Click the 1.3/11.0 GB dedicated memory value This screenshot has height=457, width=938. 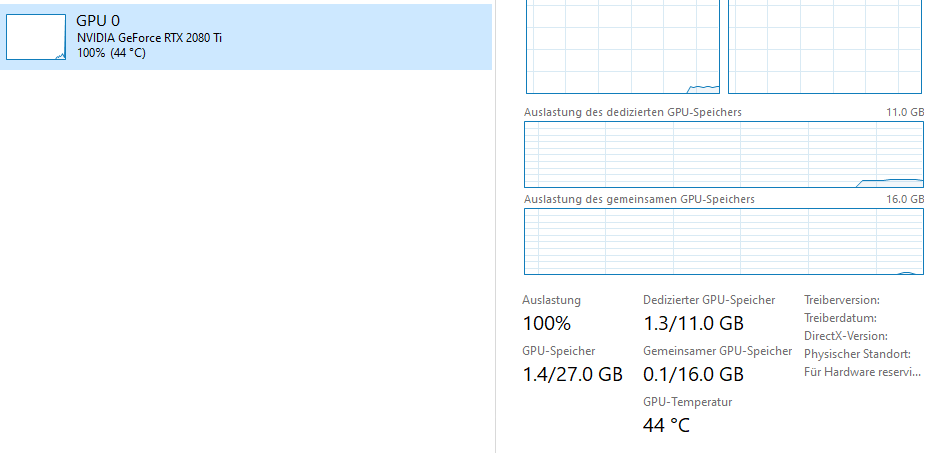(x=693, y=324)
